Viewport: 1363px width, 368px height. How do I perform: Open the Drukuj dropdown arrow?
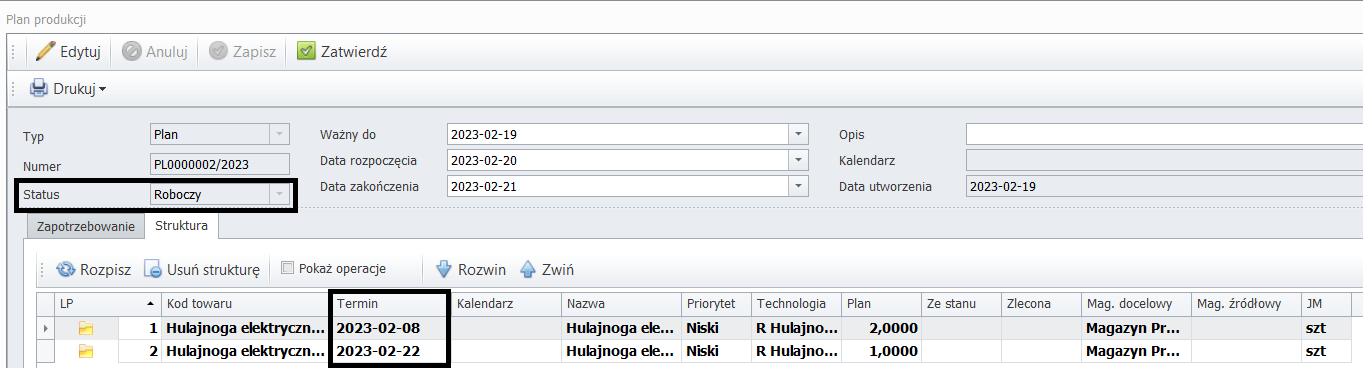(x=102, y=89)
